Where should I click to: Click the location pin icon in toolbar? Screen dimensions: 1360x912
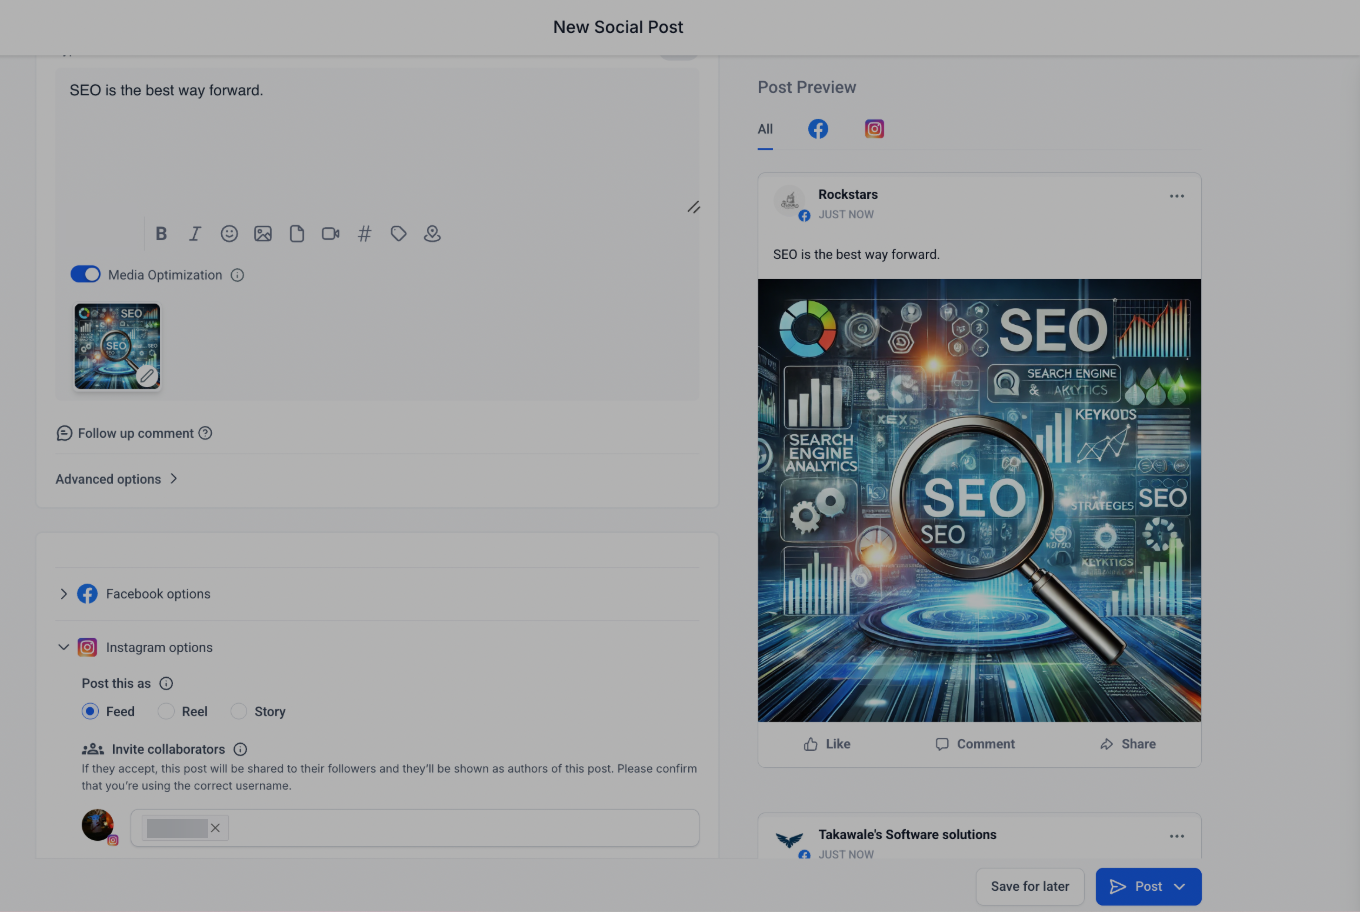[x=432, y=233]
